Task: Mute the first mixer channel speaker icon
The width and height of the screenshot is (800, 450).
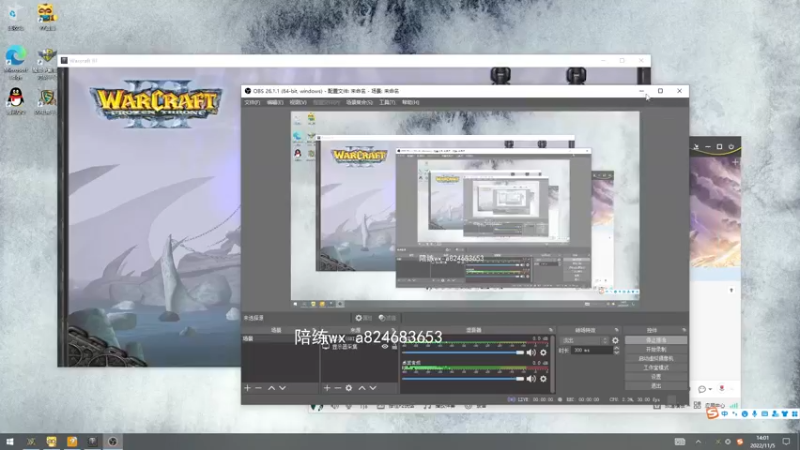Action: coord(531,353)
